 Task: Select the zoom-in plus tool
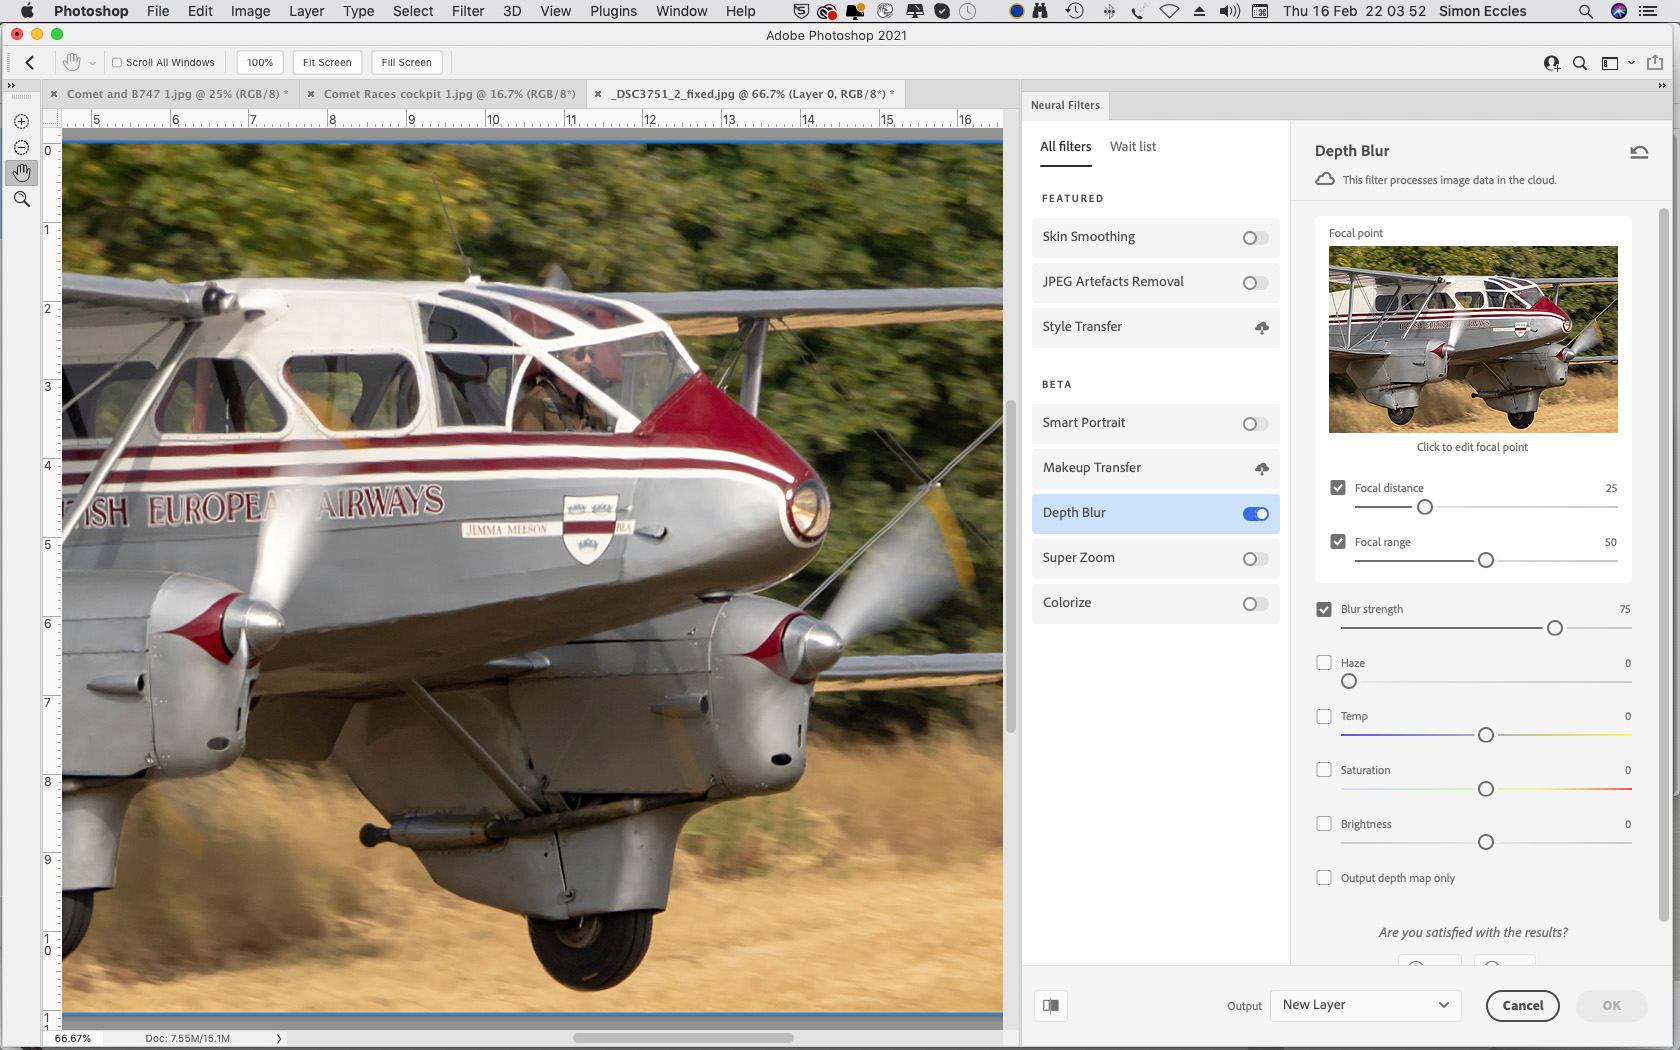[x=21, y=121]
